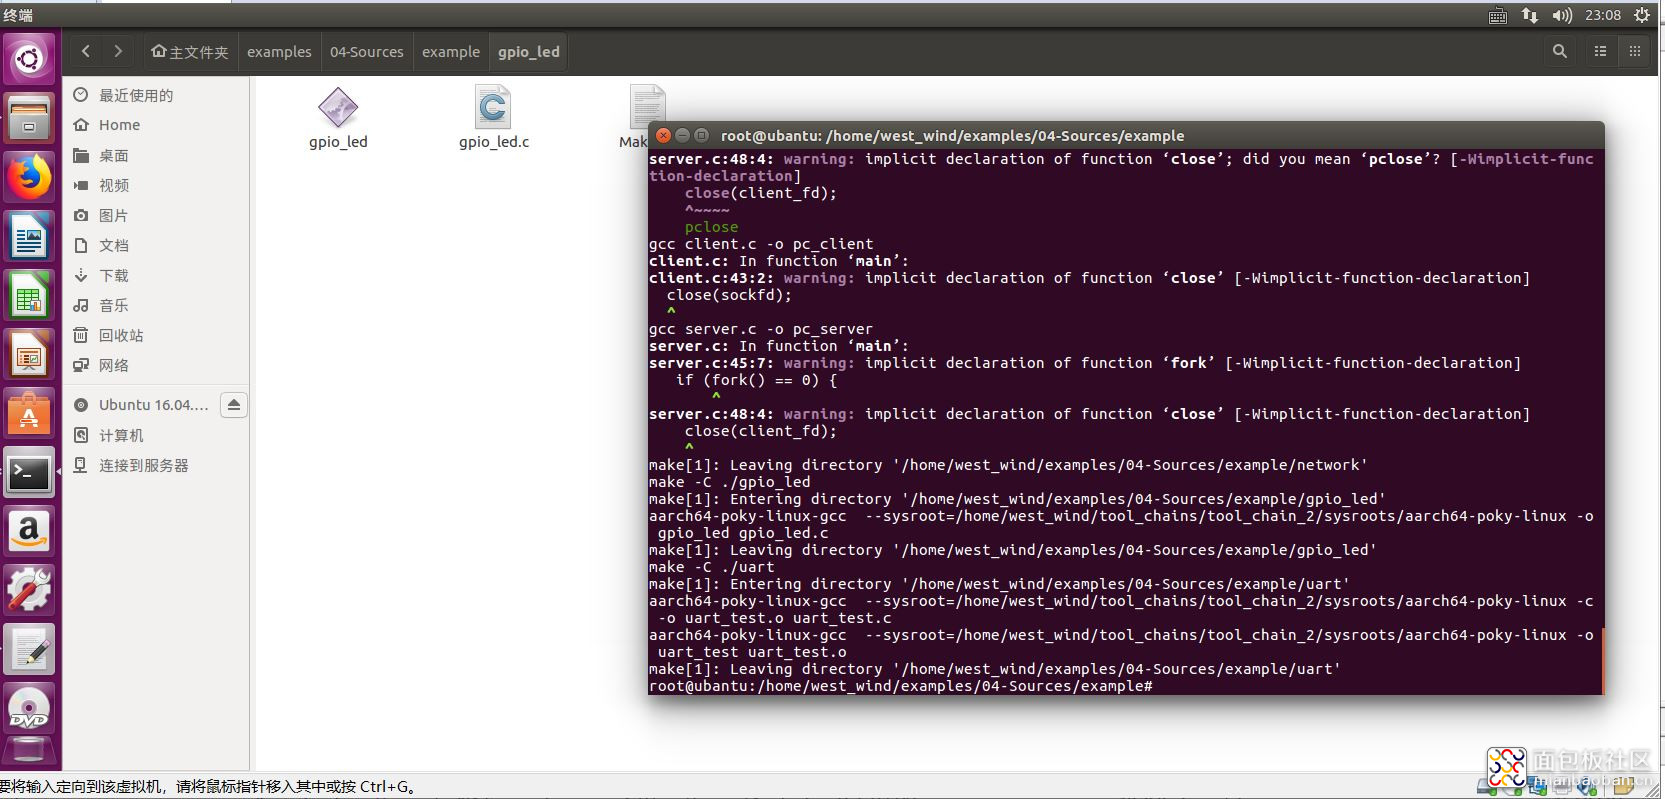The image size is (1665, 799).
Task: Open Files manager from launcher
Action: click(x=29, y=119)
